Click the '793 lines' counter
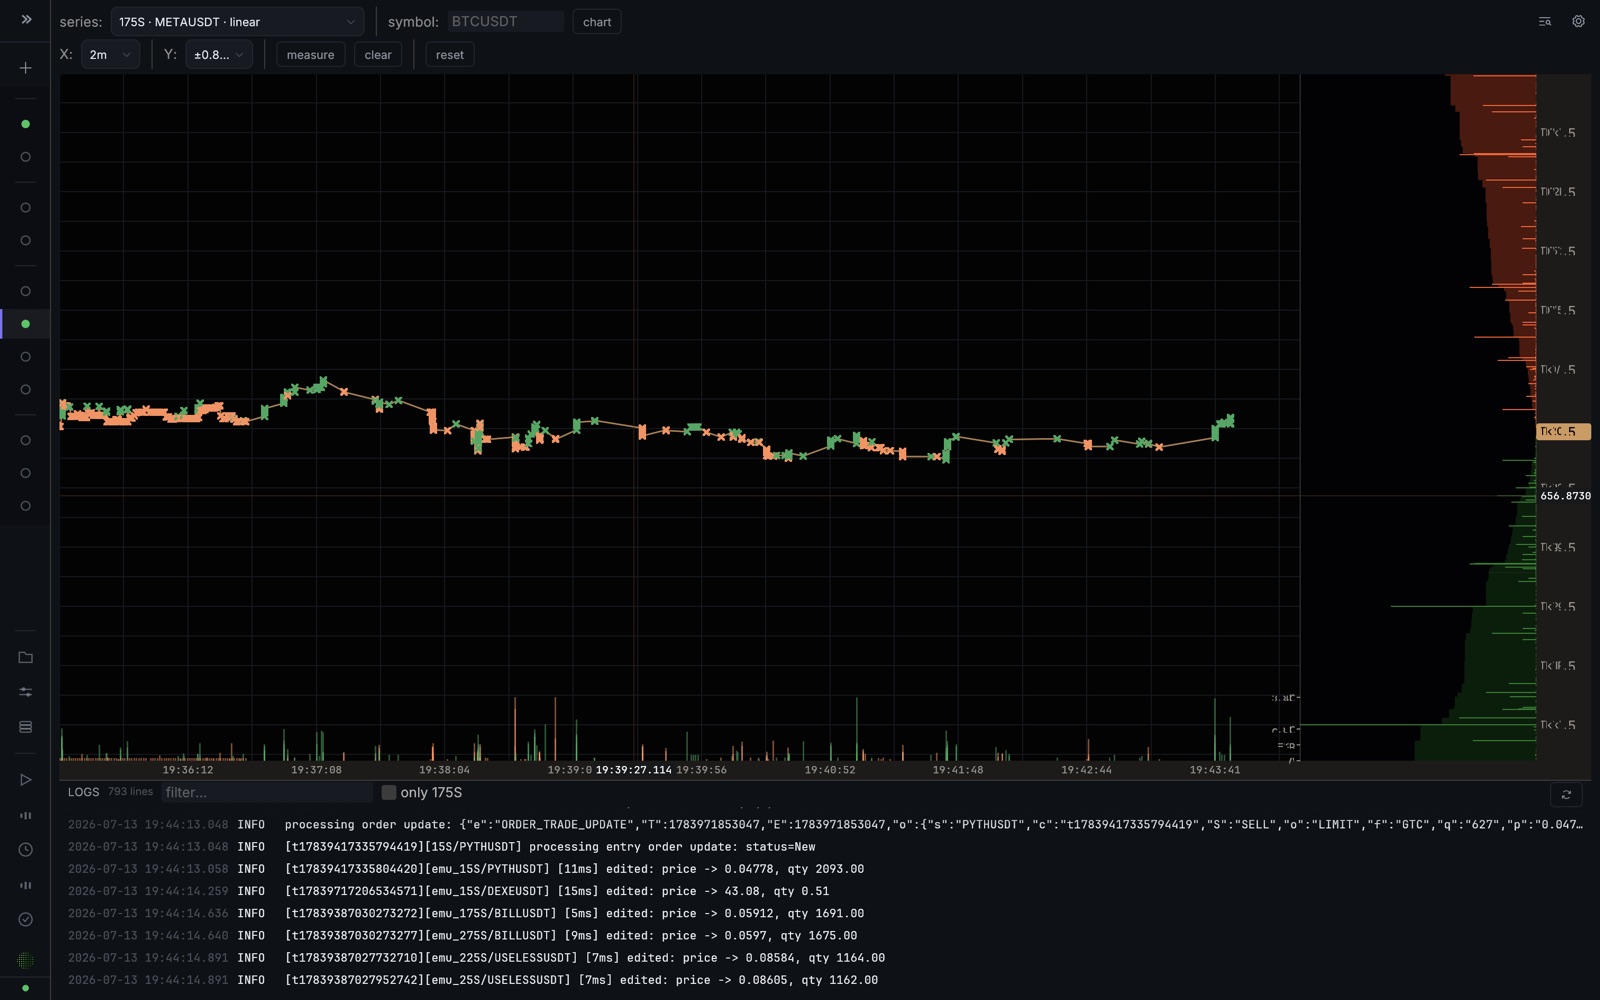The width and height of the screenshot is (1600, 1000). coord(130,792)
